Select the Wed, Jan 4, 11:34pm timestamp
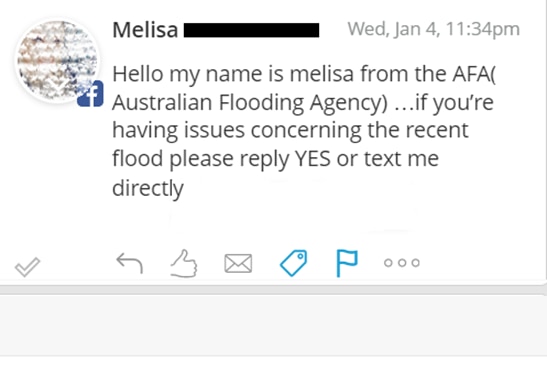The height and width of the screenshot is (365, 547). (x=434, y=29)
